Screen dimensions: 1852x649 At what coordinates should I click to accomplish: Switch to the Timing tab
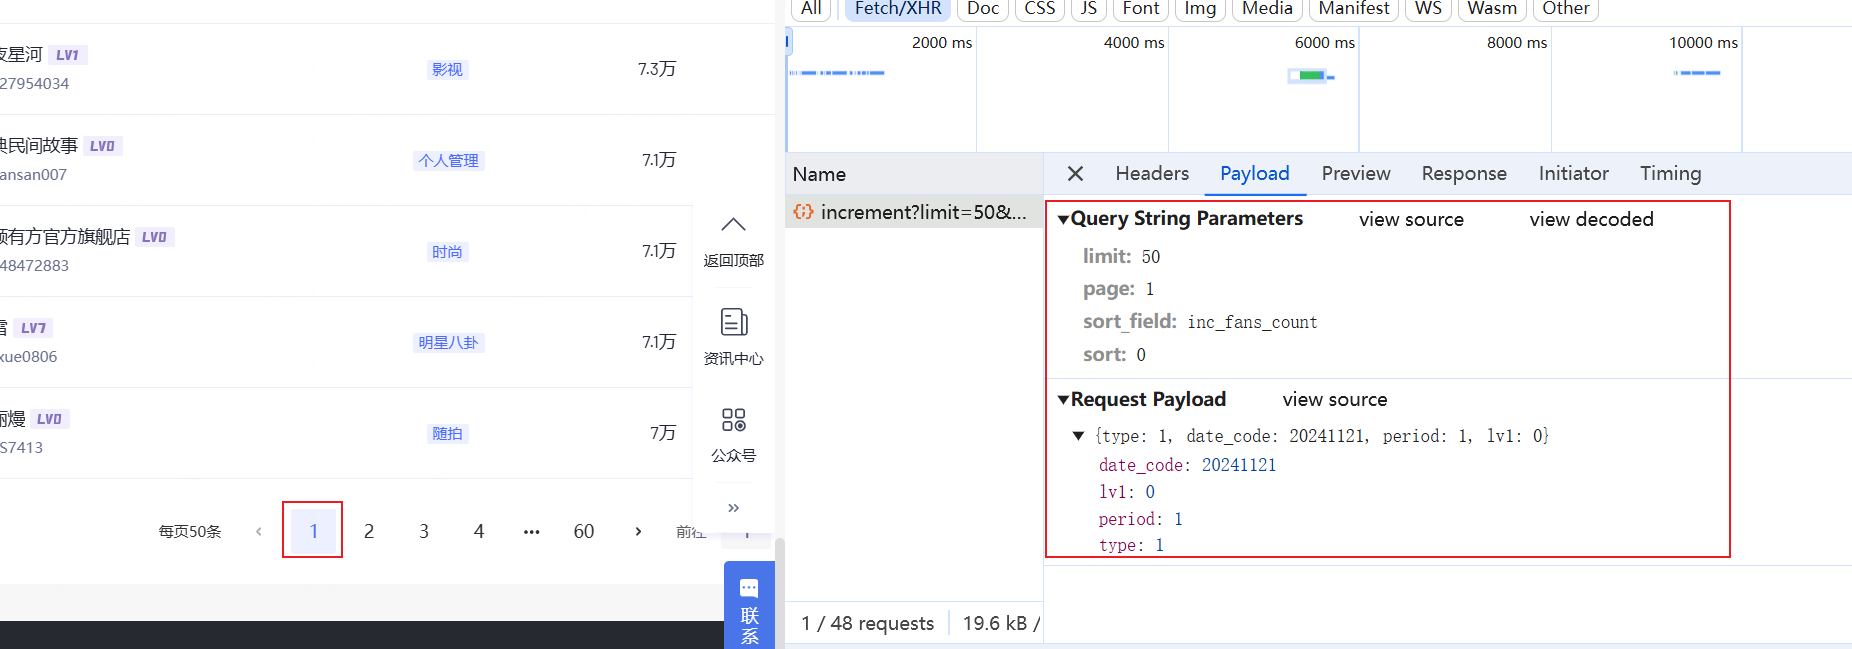(1670, 174)
